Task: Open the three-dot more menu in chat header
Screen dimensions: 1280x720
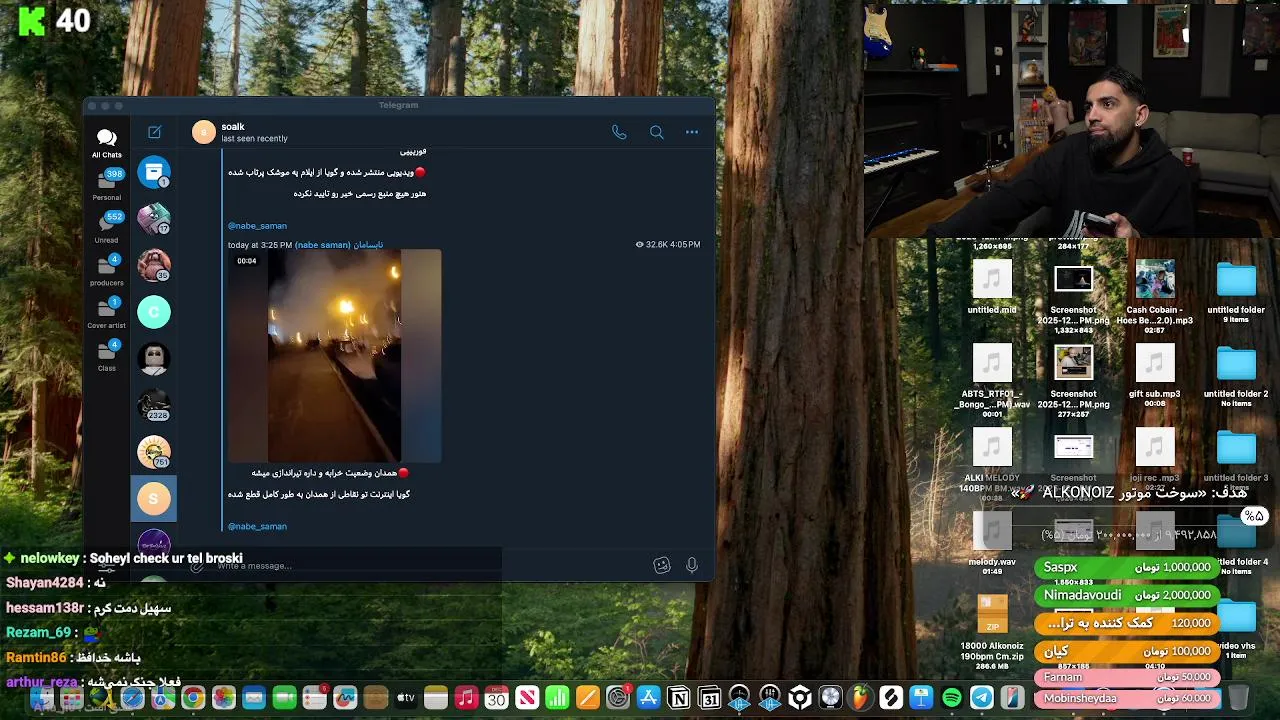Action: [x=691, y=132]
